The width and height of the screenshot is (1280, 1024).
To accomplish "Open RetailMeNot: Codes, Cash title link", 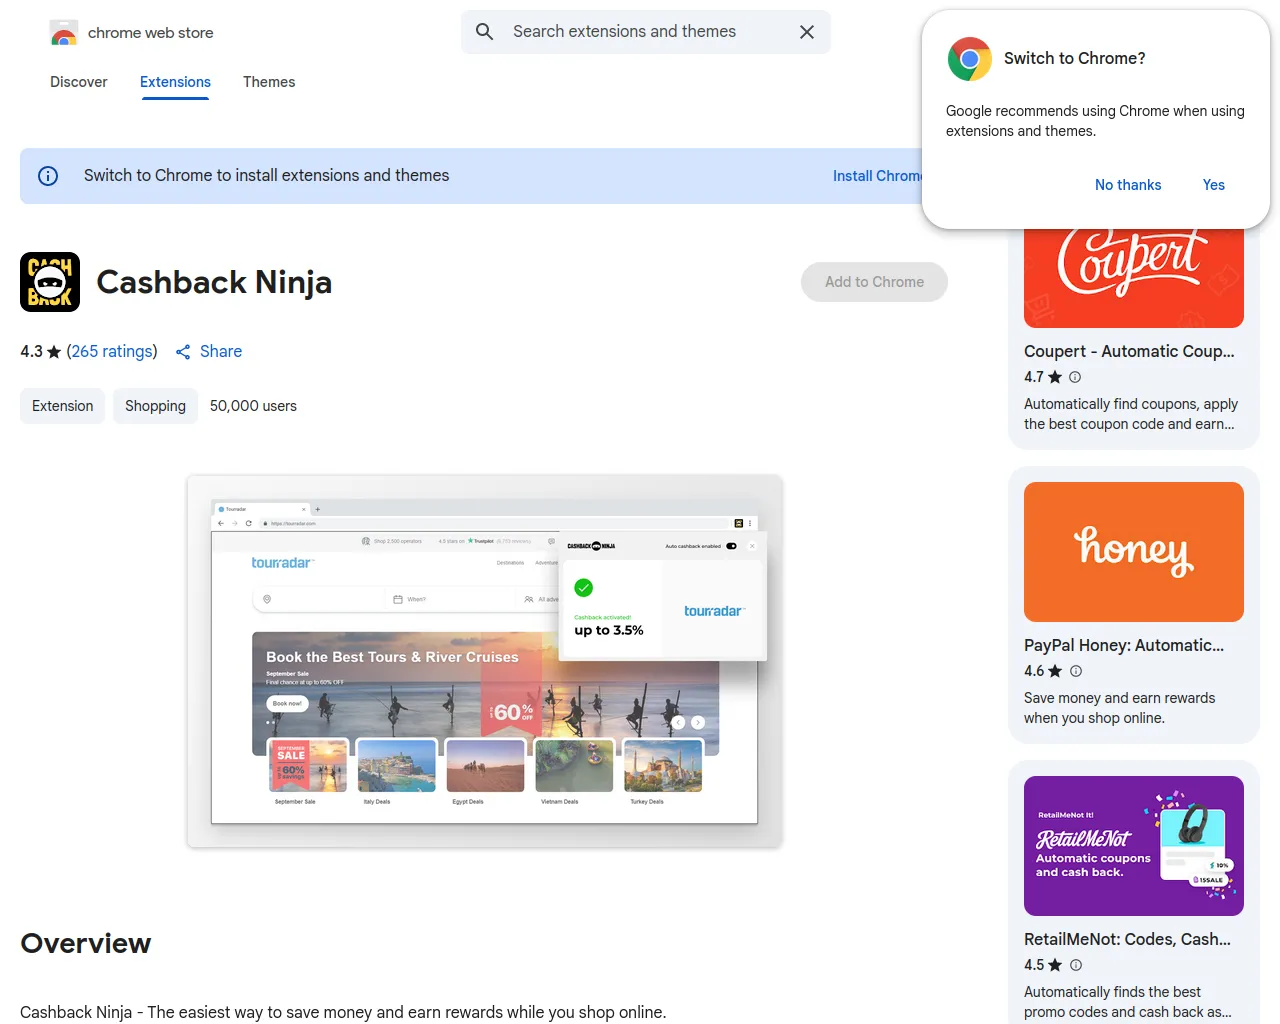I will (1127, 939).
